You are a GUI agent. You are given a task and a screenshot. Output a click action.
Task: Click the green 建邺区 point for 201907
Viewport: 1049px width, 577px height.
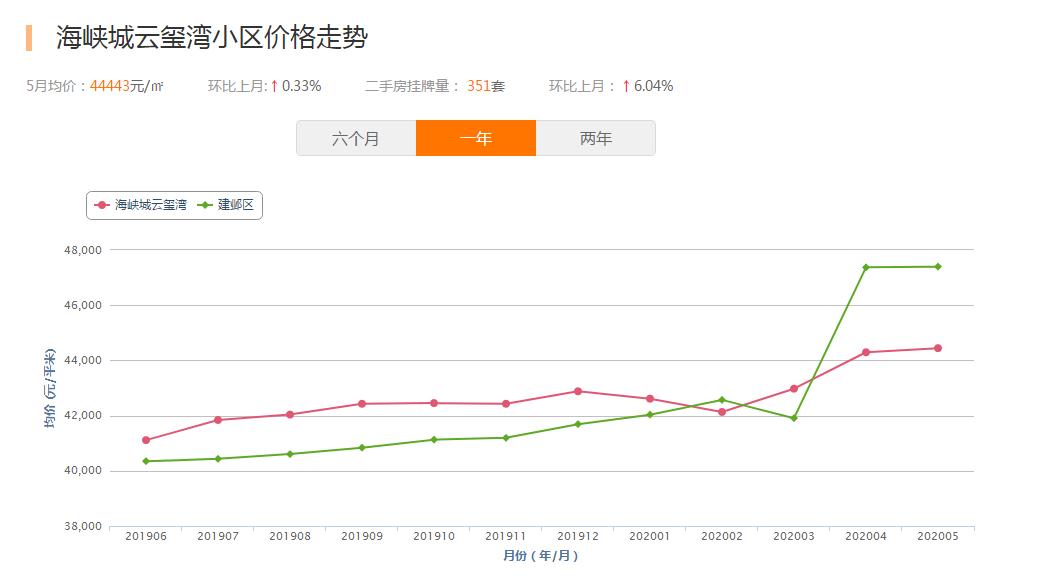(x=218, y=459)
